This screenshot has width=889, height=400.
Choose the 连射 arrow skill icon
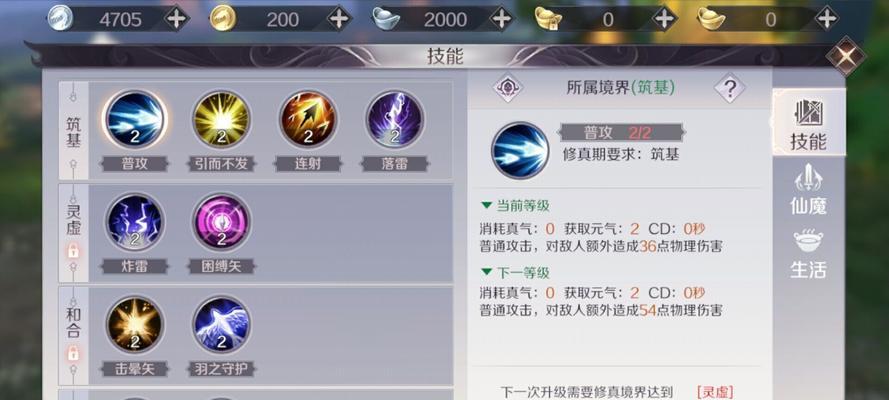tap(308, 120)
